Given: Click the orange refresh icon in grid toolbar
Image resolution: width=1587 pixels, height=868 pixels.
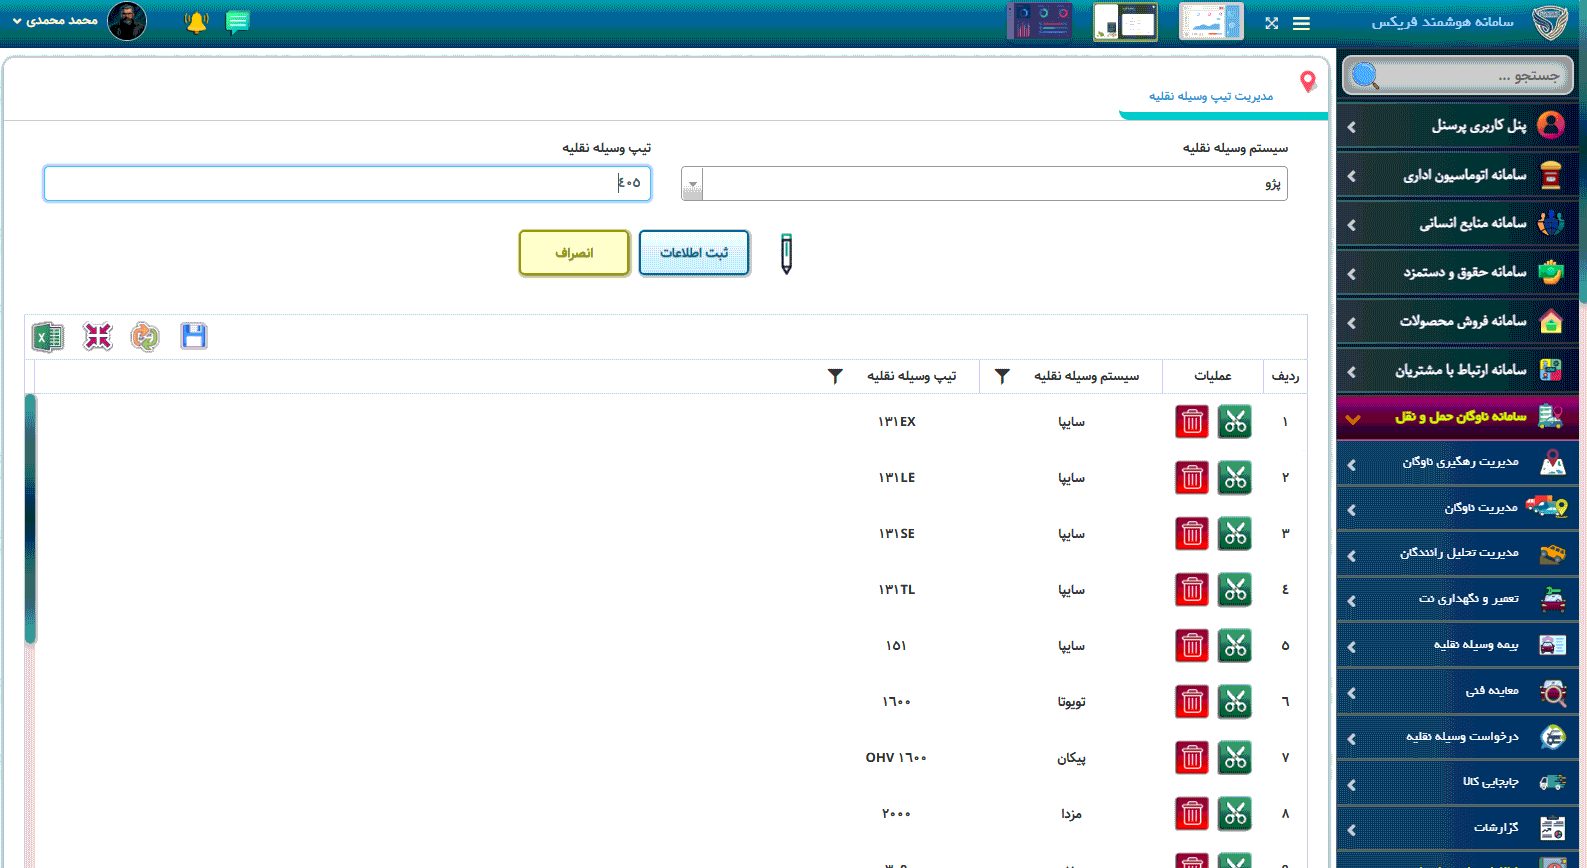Looking at the screenshot, I should pyautogui.click(x=145, y=337).
